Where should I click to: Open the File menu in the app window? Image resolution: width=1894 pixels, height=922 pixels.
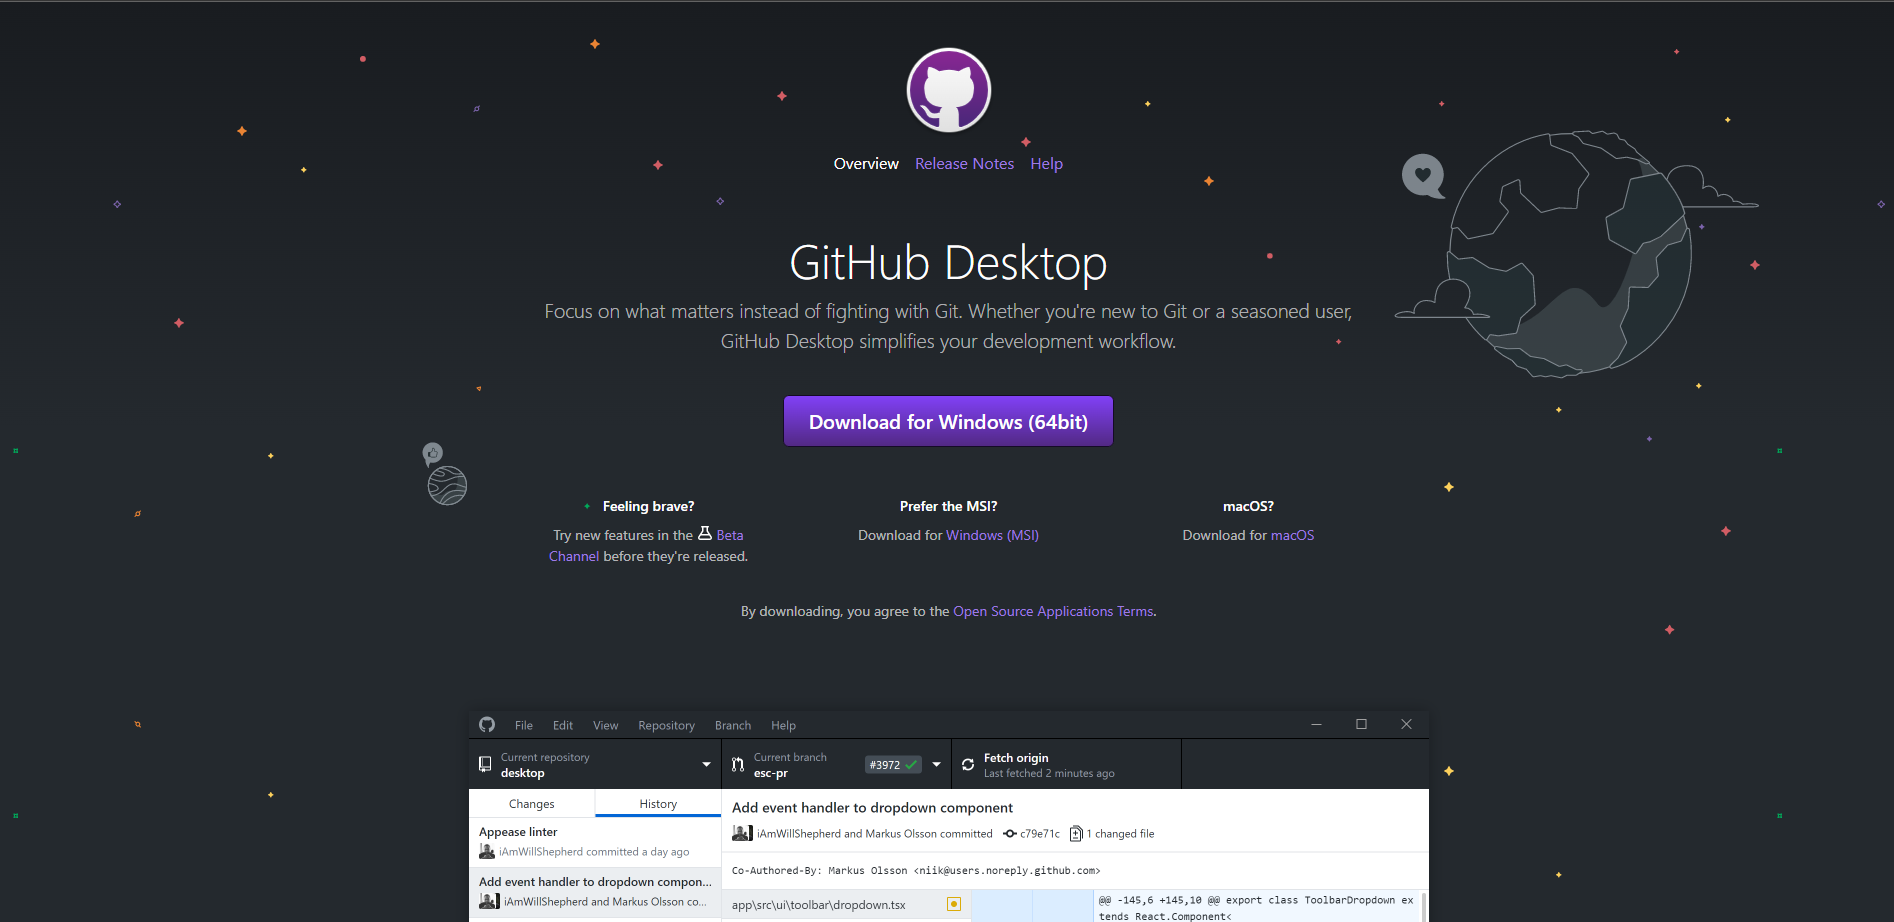click(x=524, y=725)
